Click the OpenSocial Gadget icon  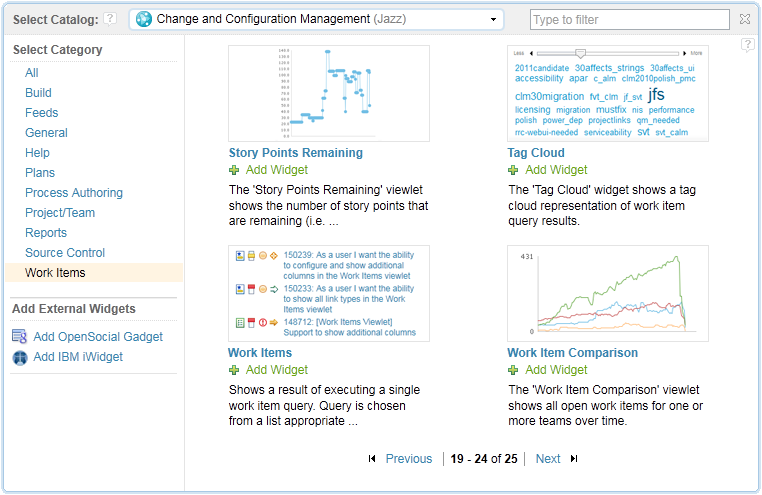[19, 337]
